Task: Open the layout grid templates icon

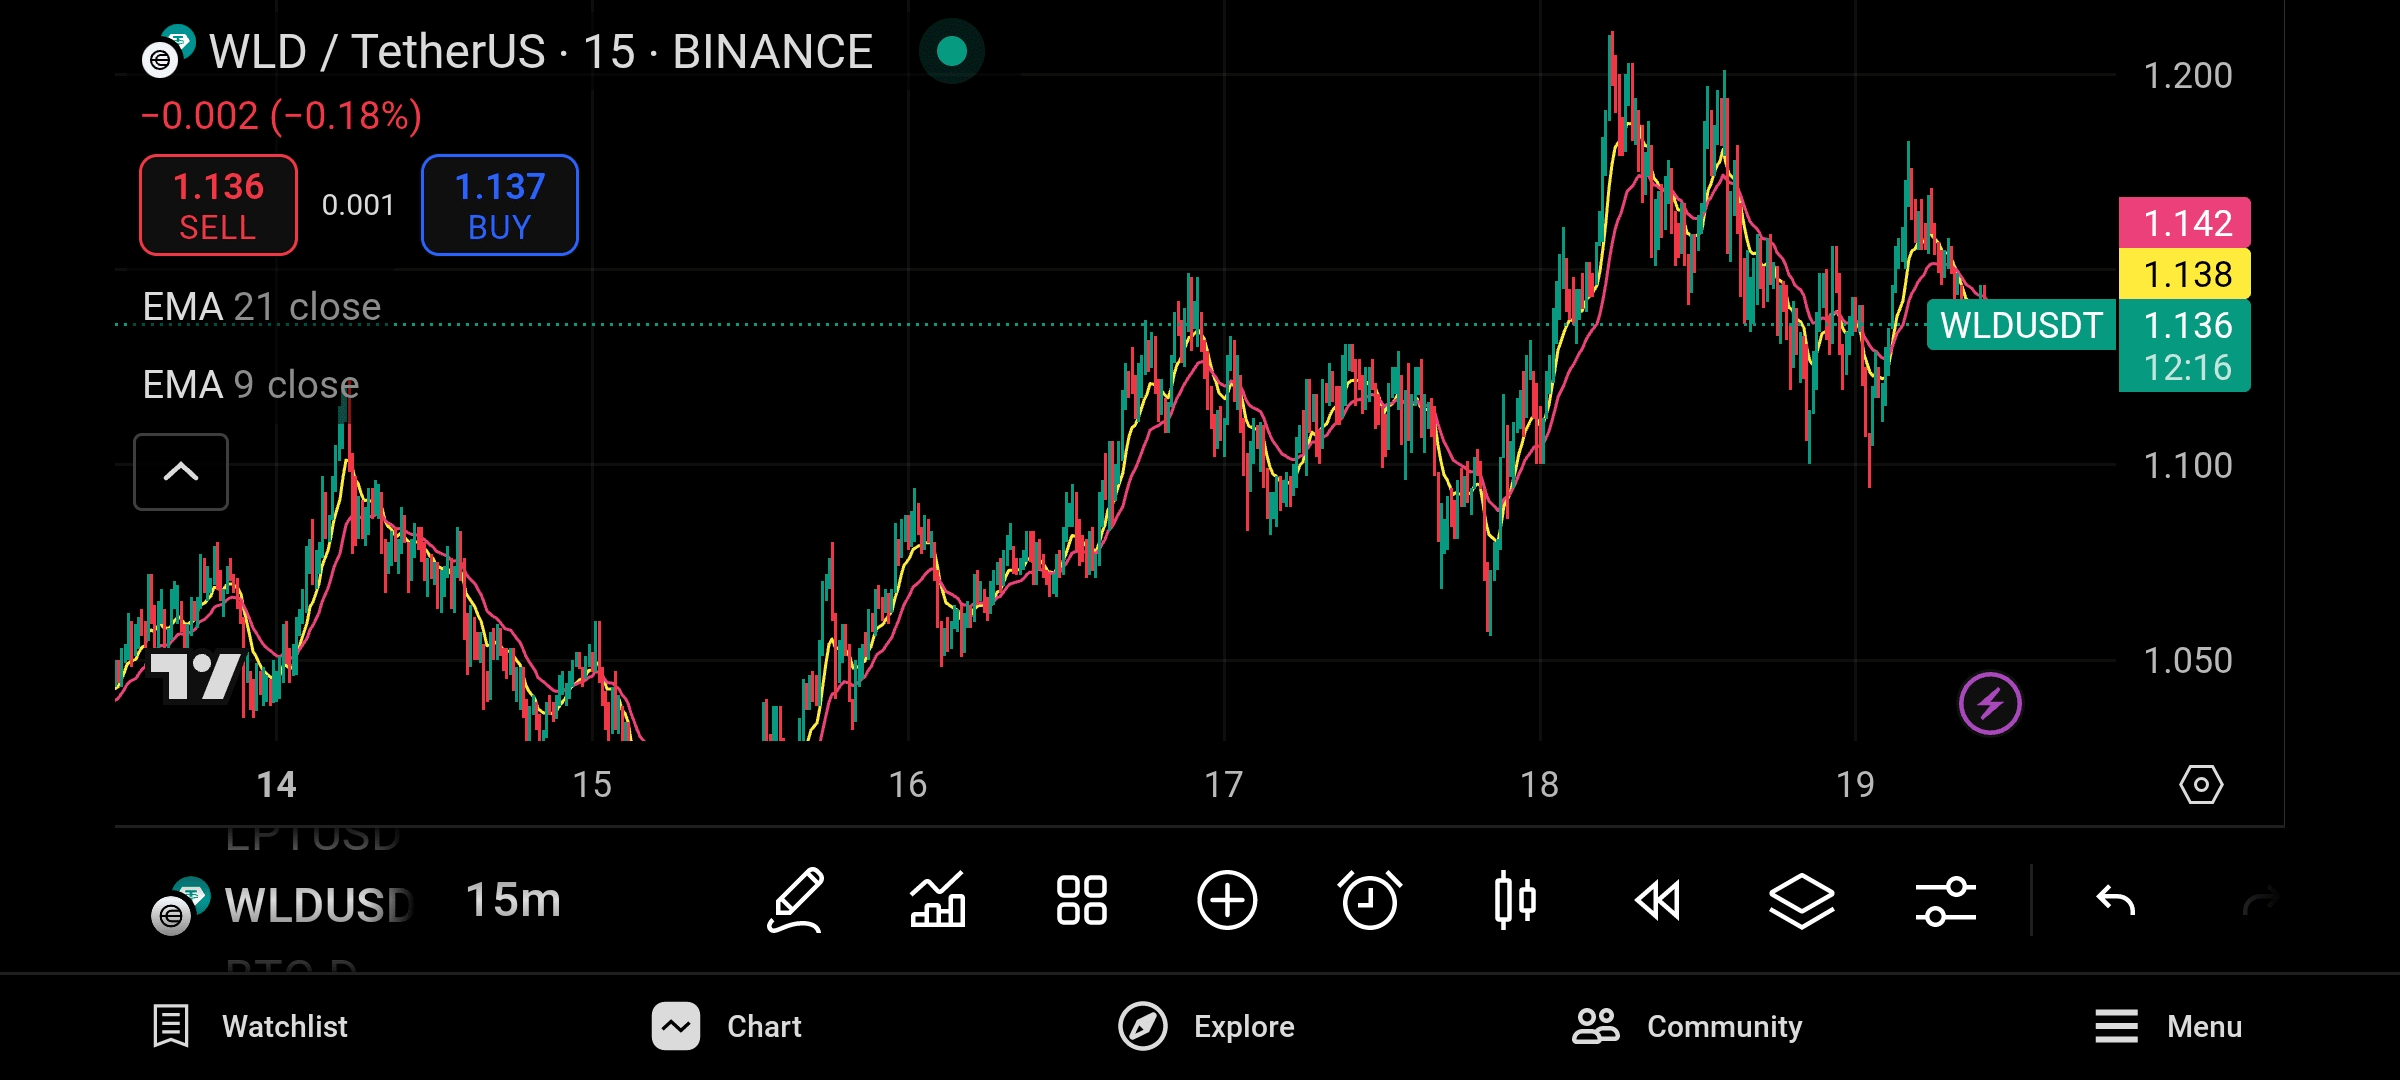Action: (1082, 900)
